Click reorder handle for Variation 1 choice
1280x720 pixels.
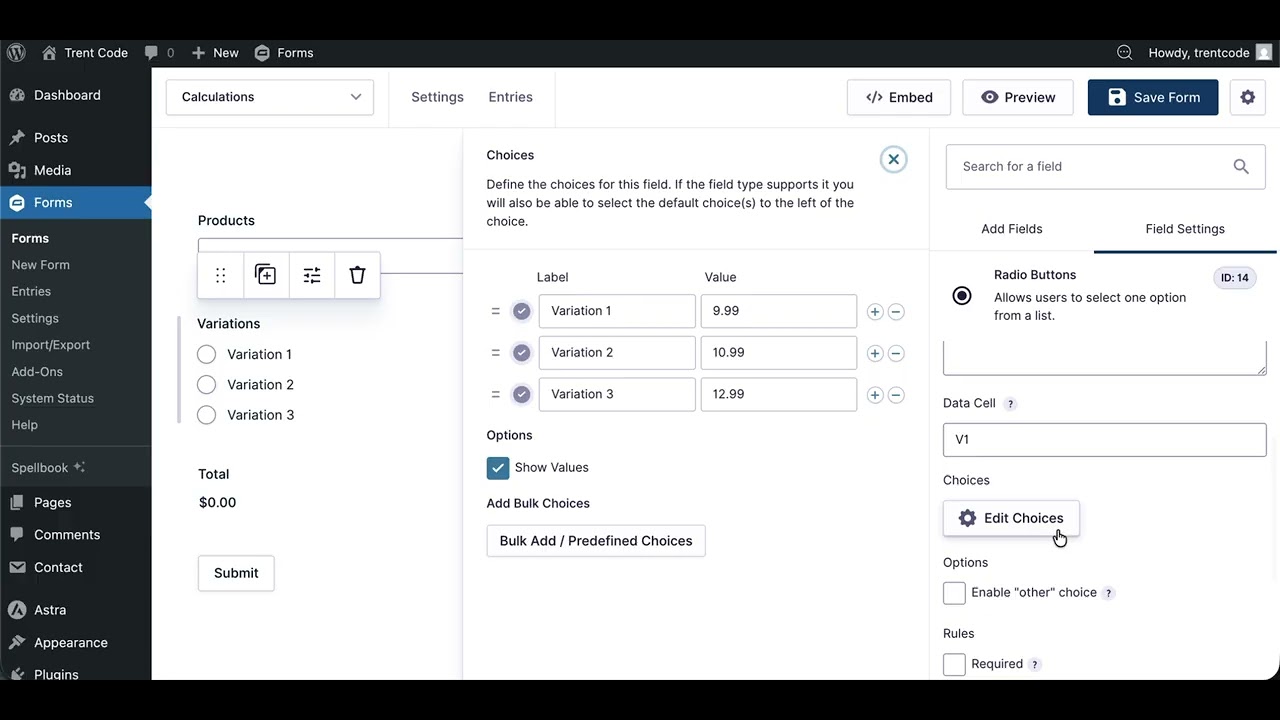495,311
